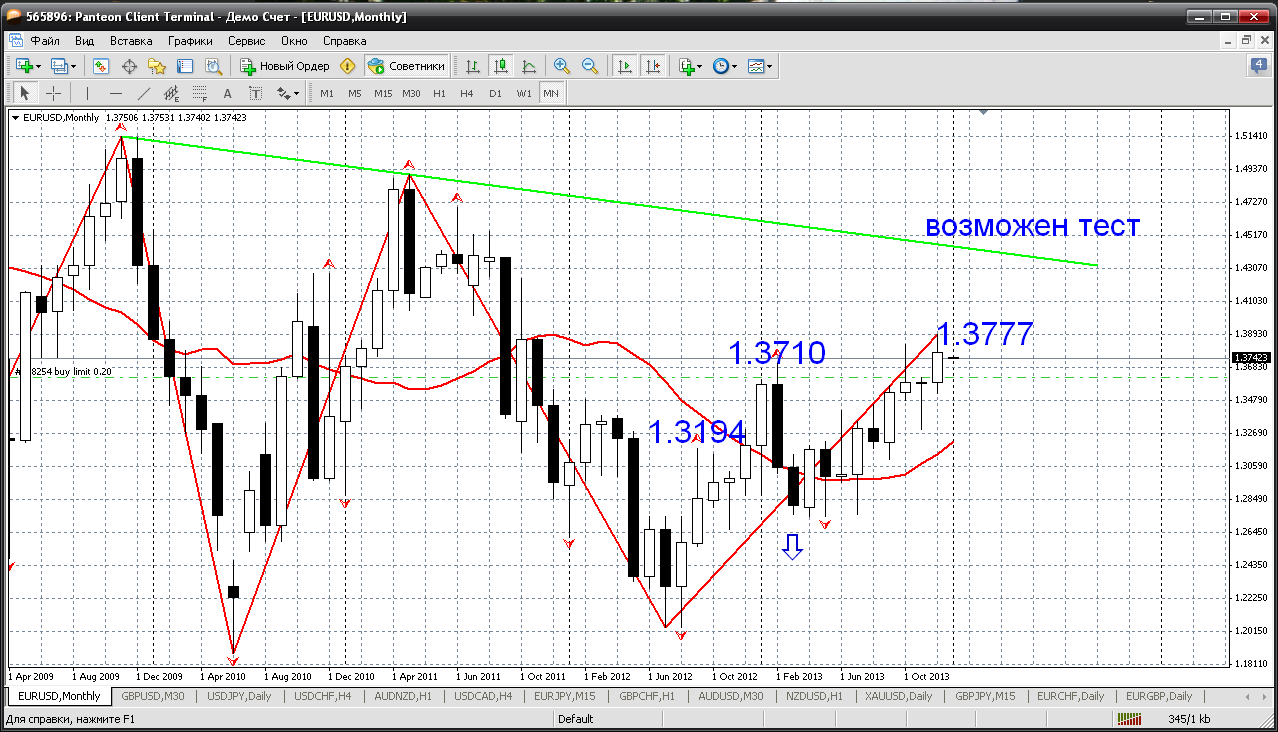This screenshot has width=1278, height=732.
Task: Click connection status bars icon in status bar
Action: (x=1130, y=719)
